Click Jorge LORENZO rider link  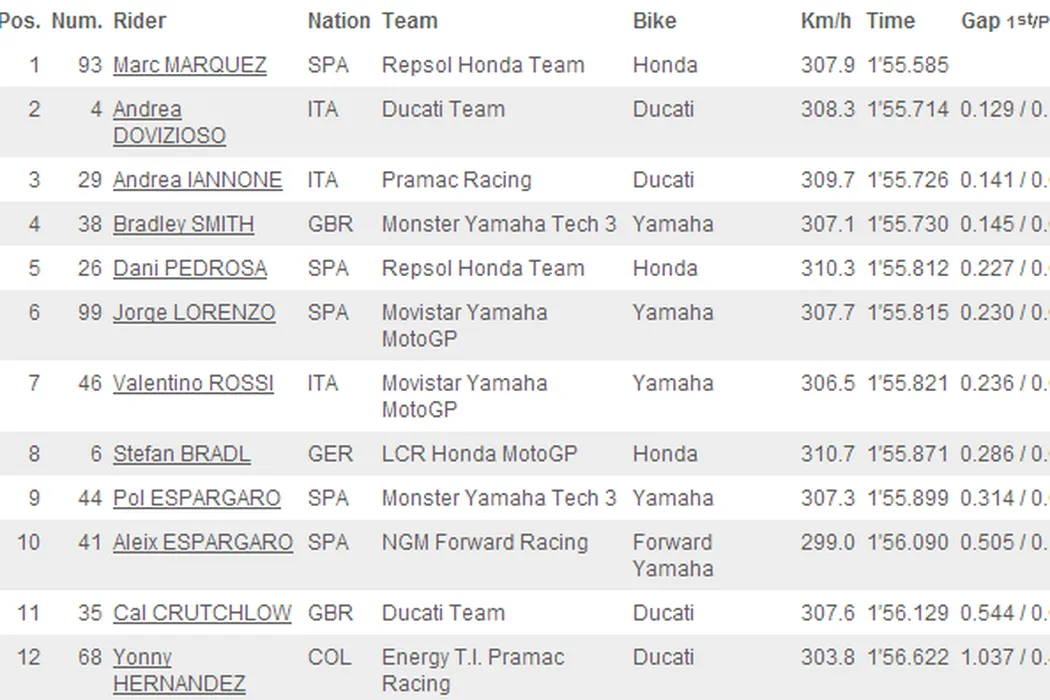pyautogui.click(x=193, y=313)
